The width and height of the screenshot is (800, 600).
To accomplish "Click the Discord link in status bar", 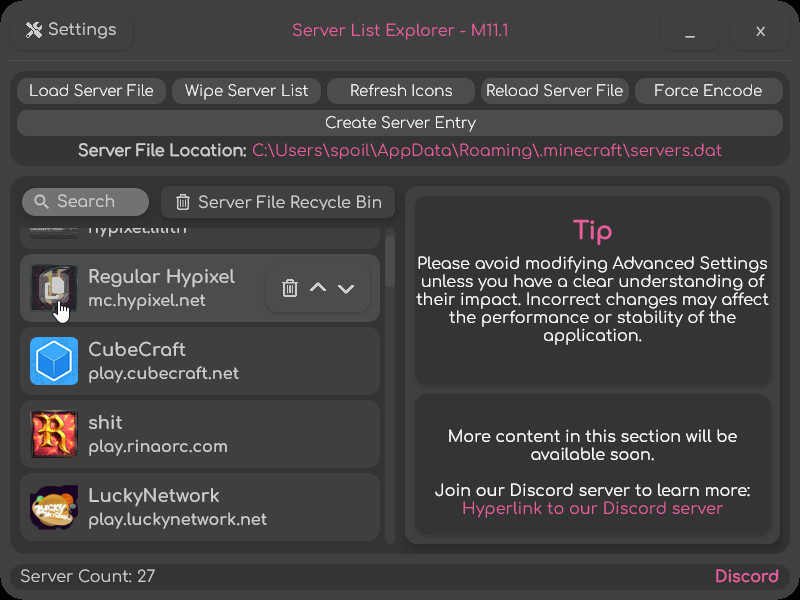I will point(746,576).
